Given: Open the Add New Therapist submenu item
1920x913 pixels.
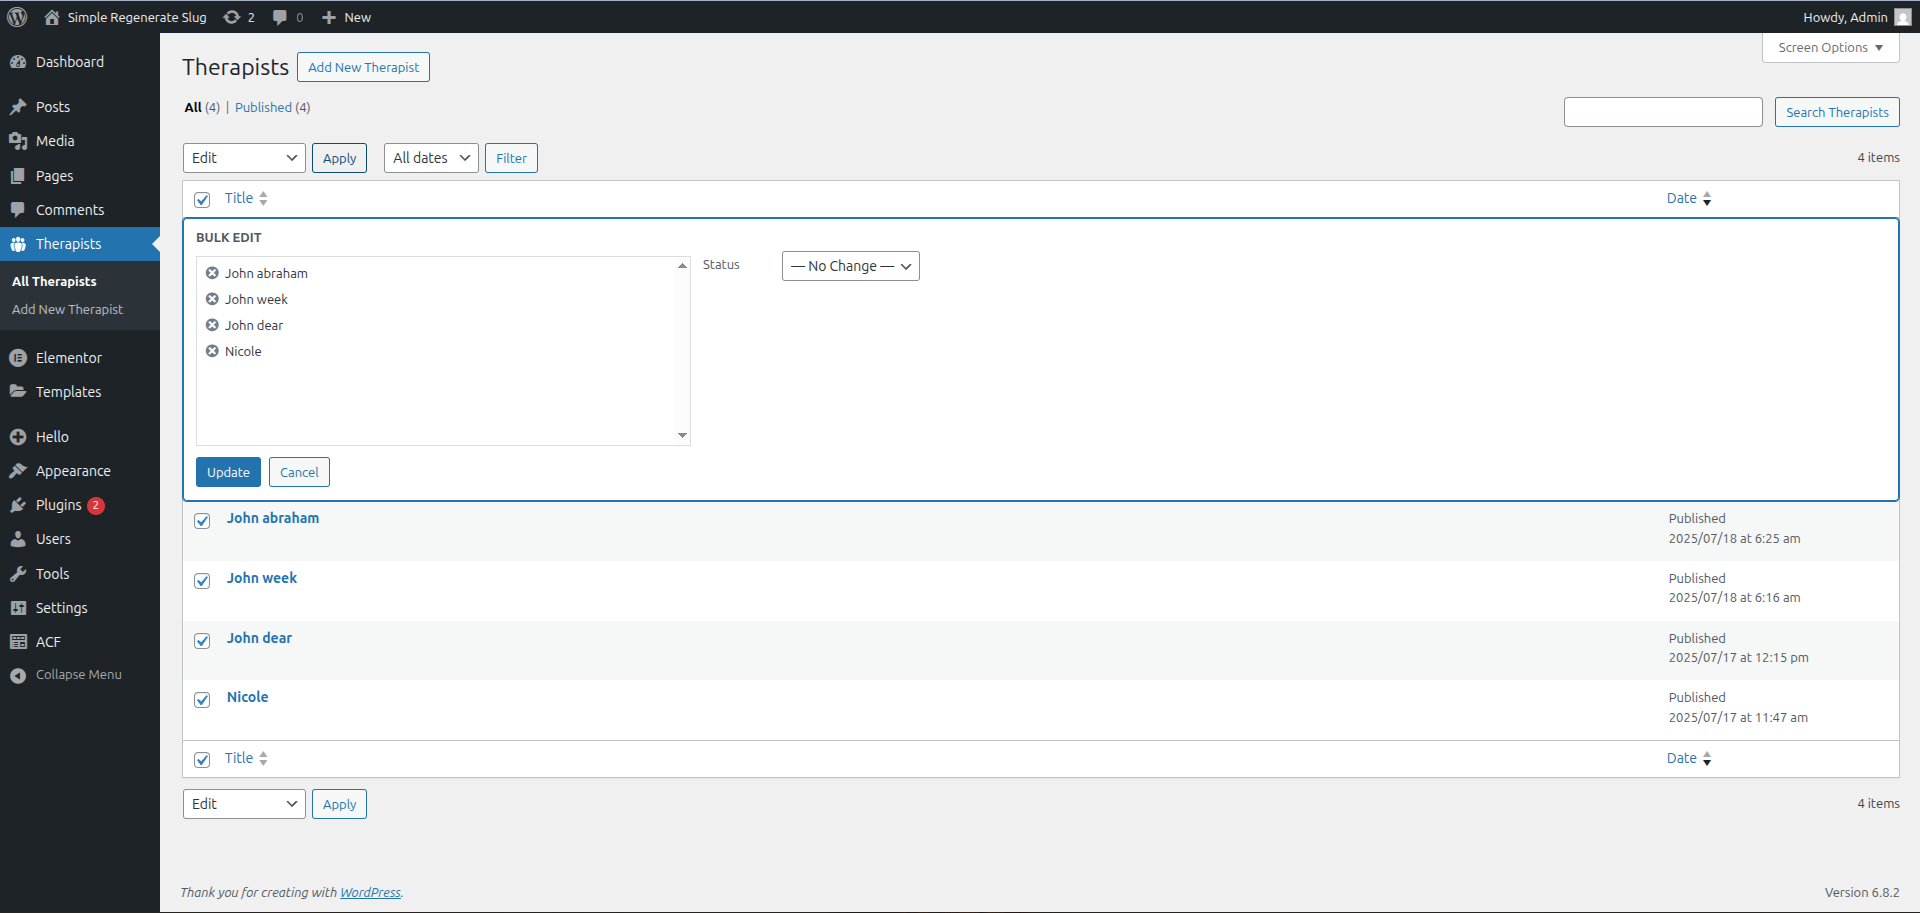Looking at the screenshot, I should coord(67,310).
